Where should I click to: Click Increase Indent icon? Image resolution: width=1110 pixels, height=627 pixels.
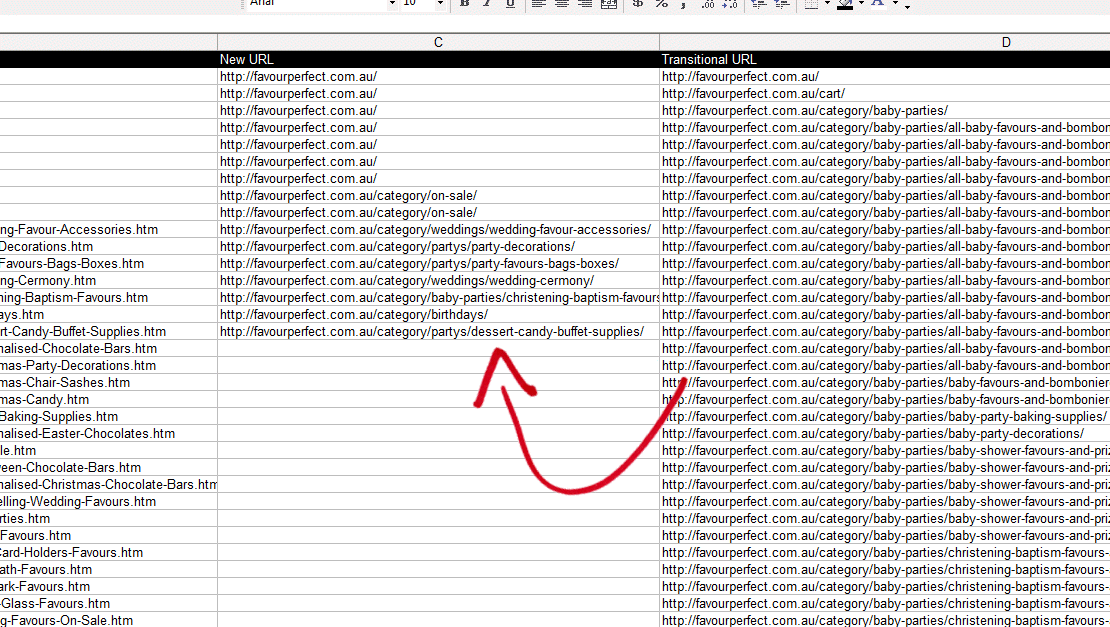click(x=782, y=4)
